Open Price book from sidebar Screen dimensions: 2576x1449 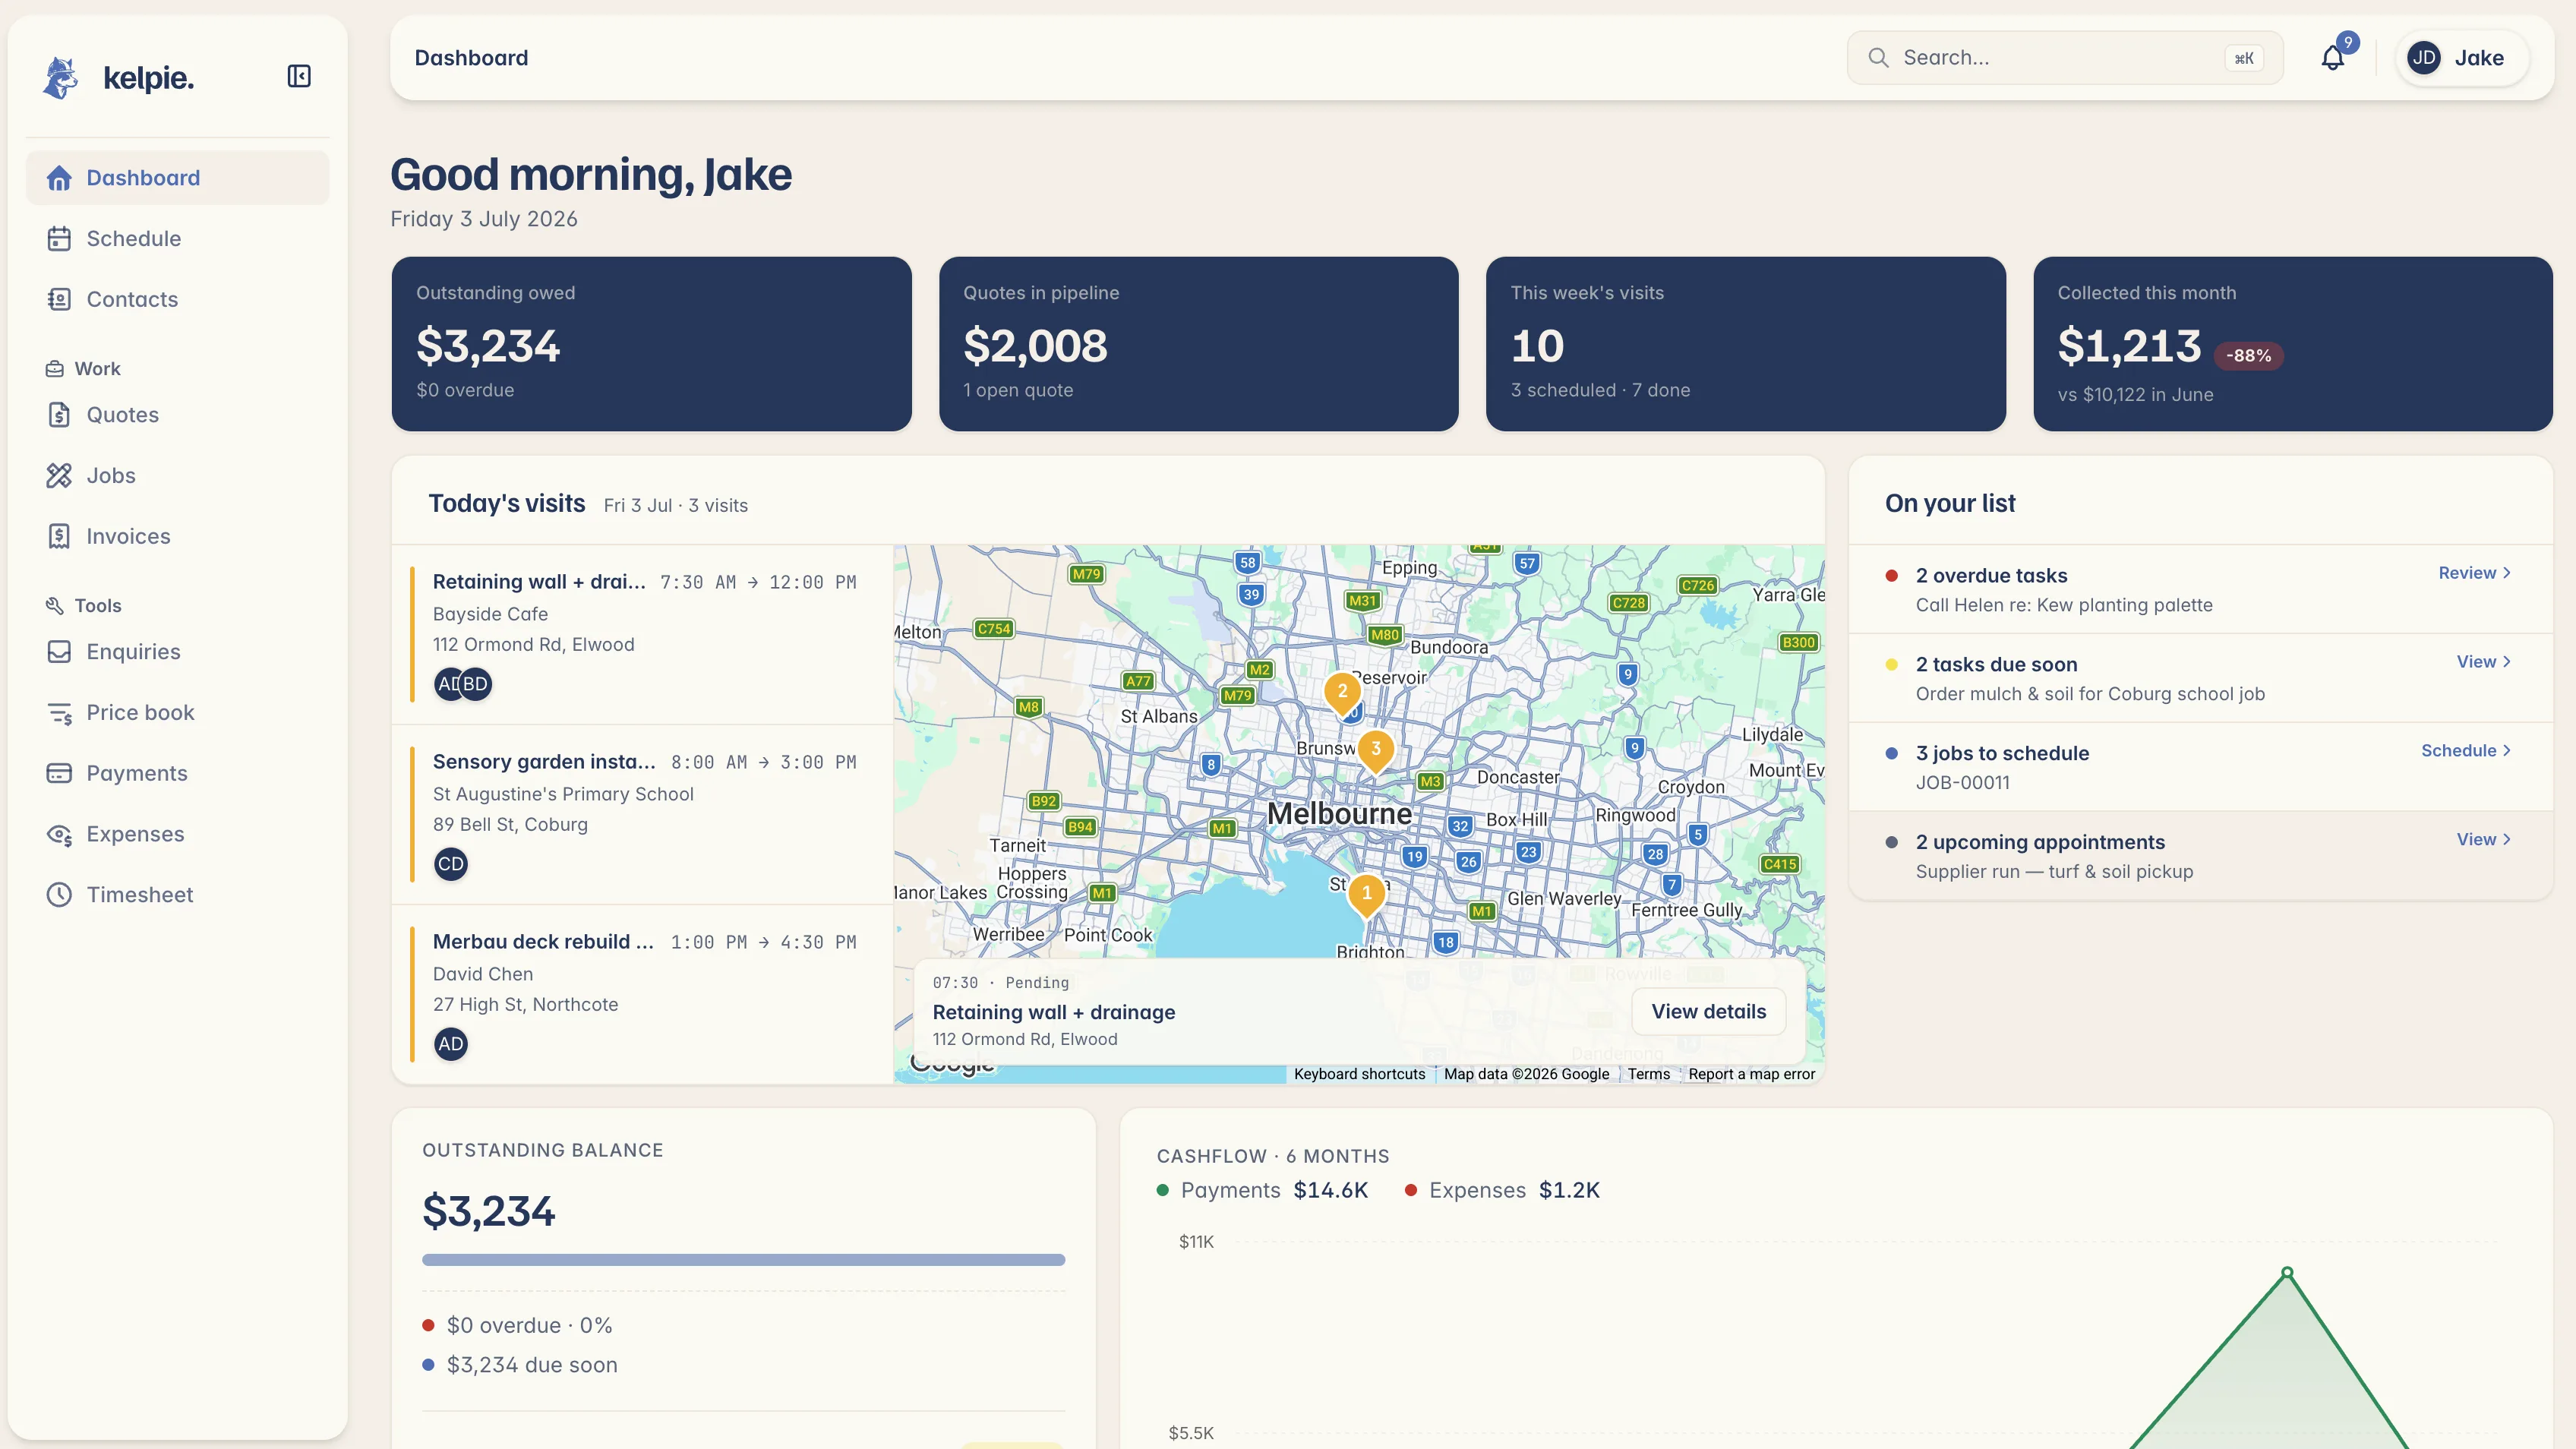click(x=177, y=713)
